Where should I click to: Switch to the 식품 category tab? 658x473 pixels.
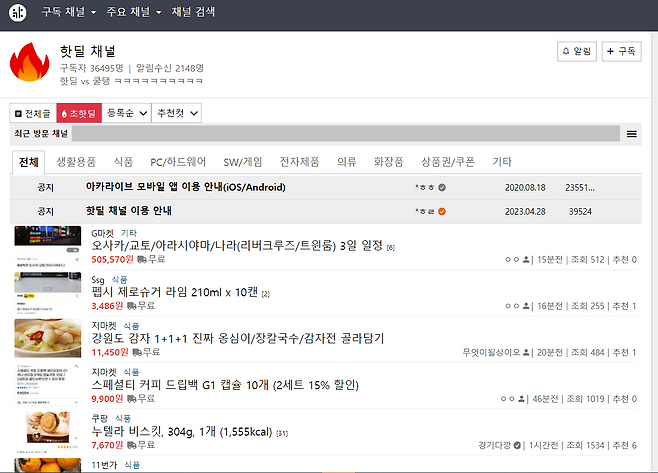point(123,162)
